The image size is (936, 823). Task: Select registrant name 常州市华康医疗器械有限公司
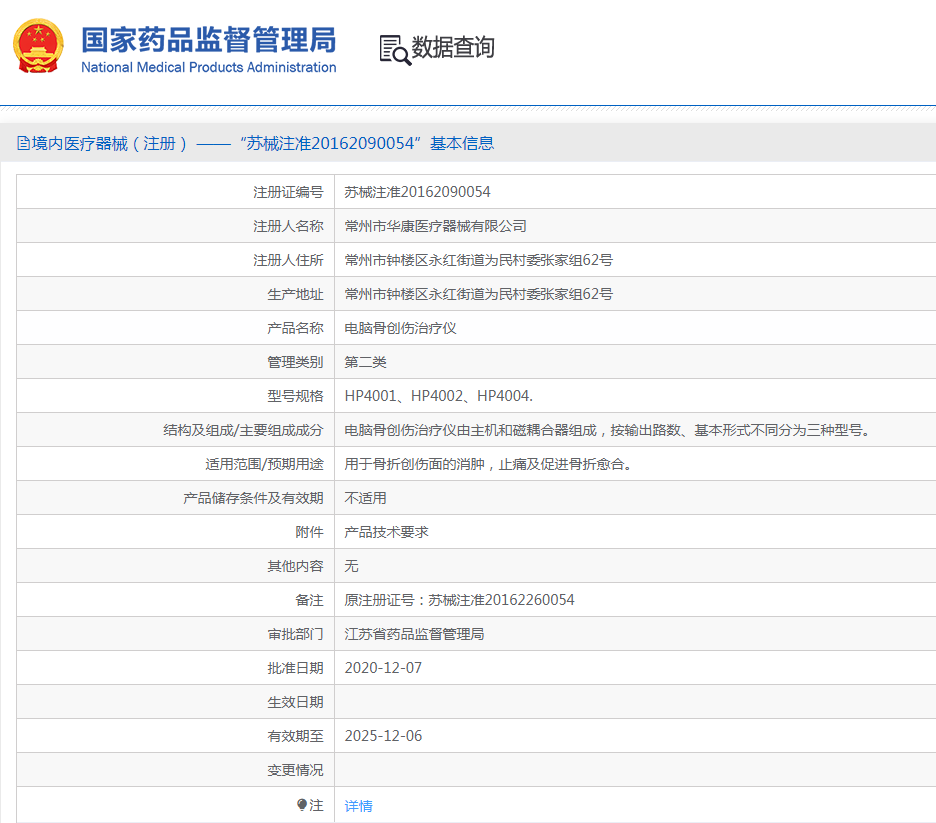(x=435, y=226)
